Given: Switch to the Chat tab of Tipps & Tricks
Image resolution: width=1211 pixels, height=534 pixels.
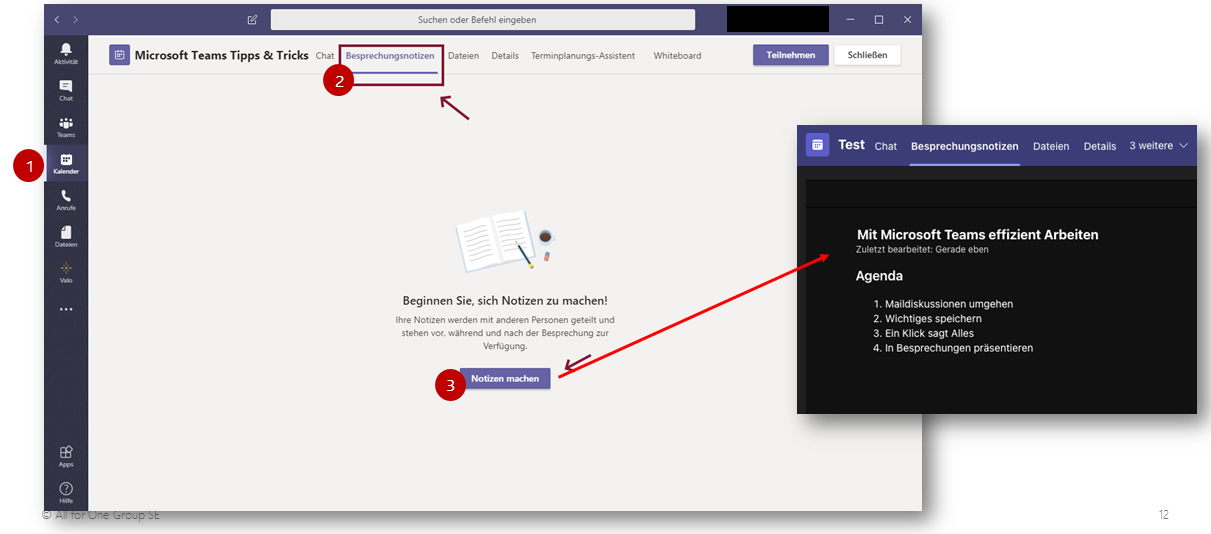Looking at the screenshot, I should (325, 56).
